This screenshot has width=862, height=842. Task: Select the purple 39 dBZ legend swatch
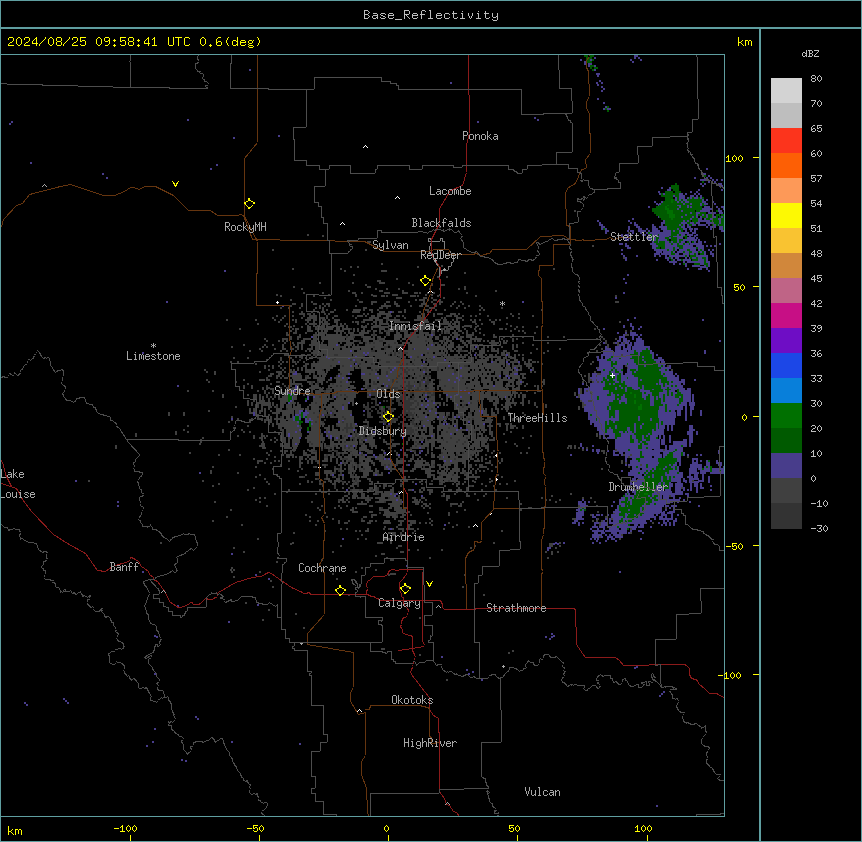pyautogui.click(x=786, y=340)
